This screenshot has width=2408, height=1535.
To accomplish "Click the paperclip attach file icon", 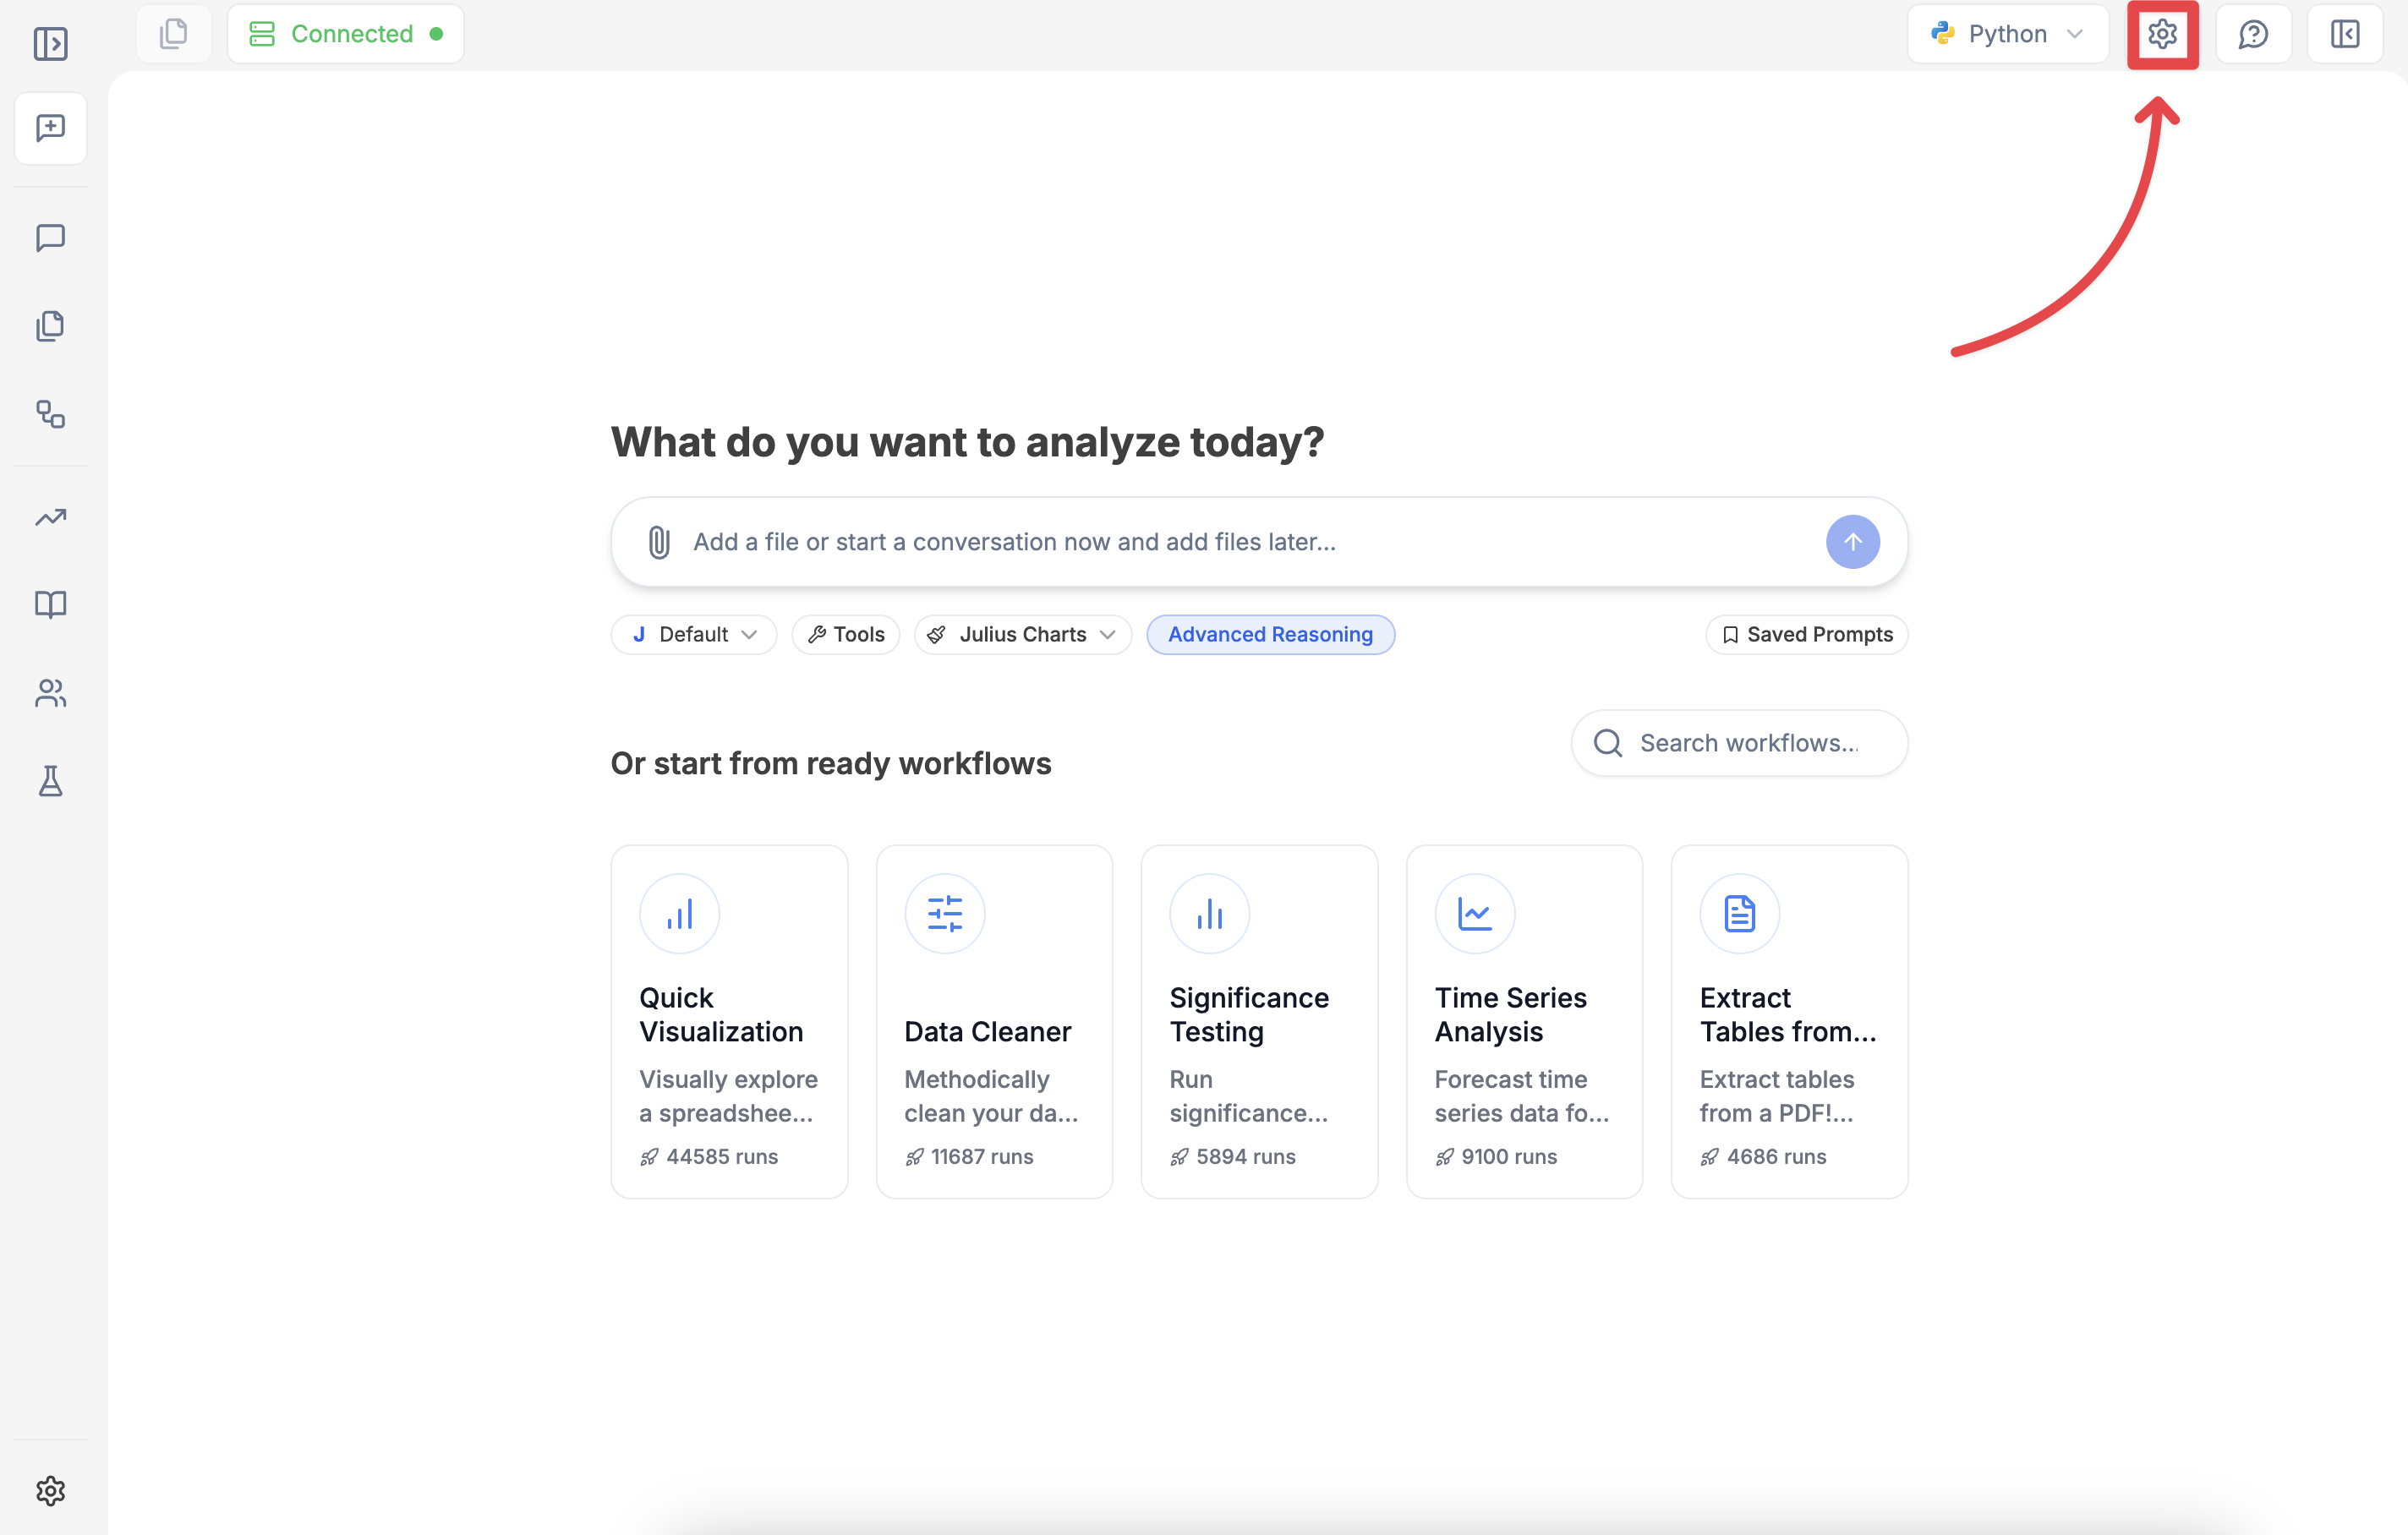I will pyautogui.click(x=658, y=542).
